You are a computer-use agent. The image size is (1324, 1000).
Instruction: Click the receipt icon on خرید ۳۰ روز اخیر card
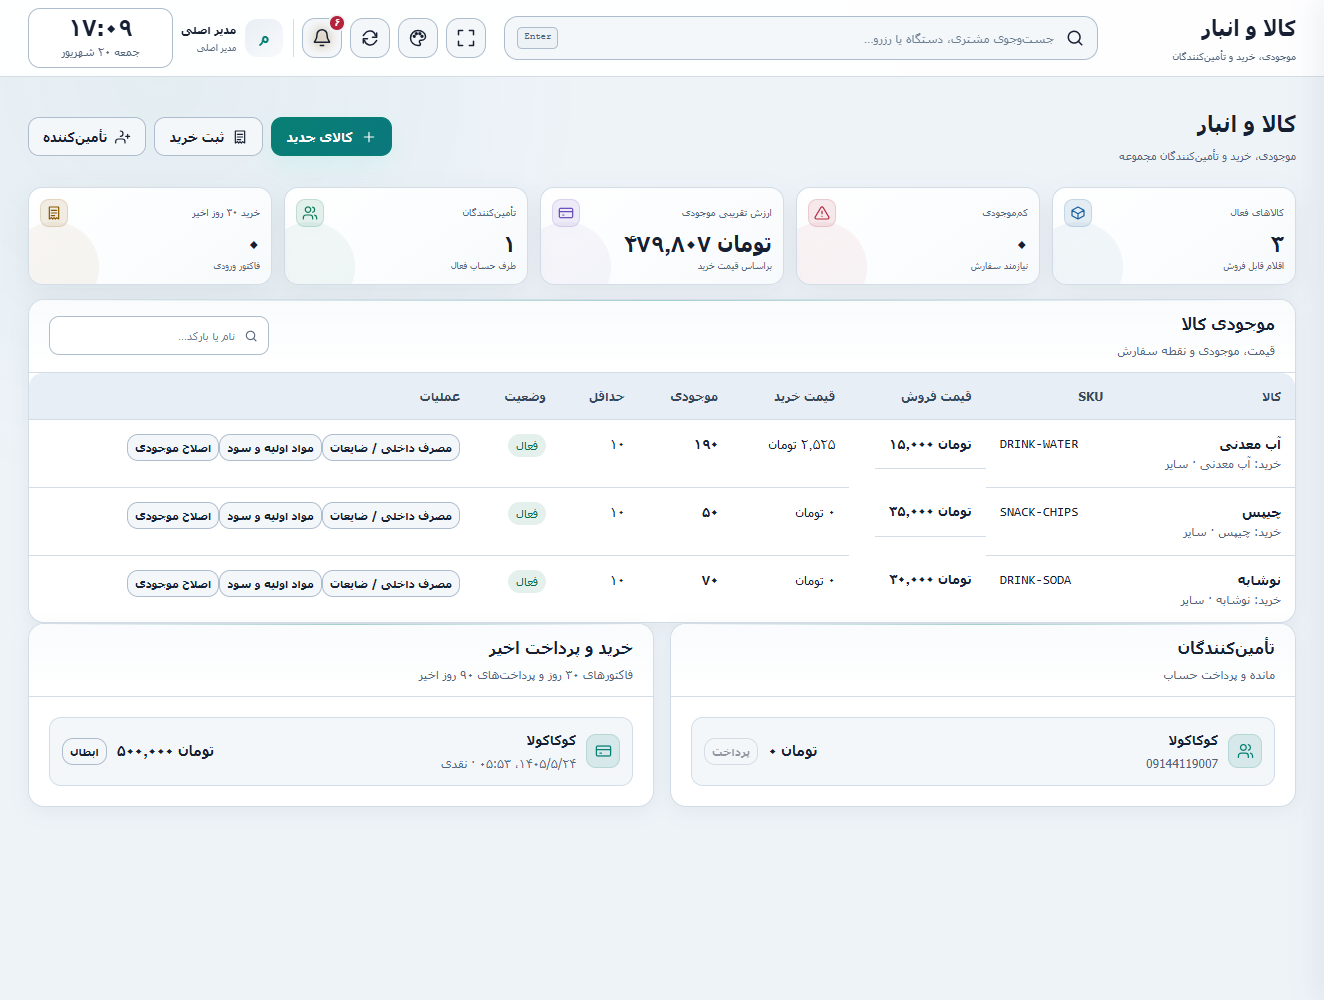(54, 213)
